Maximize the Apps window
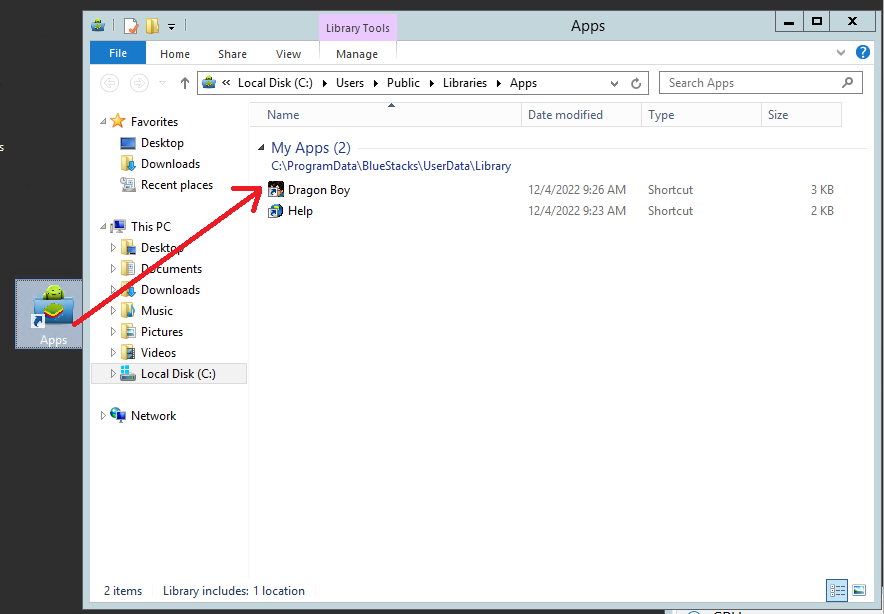Viewport: 884px width, 614px height. click(x=816, y=22)
